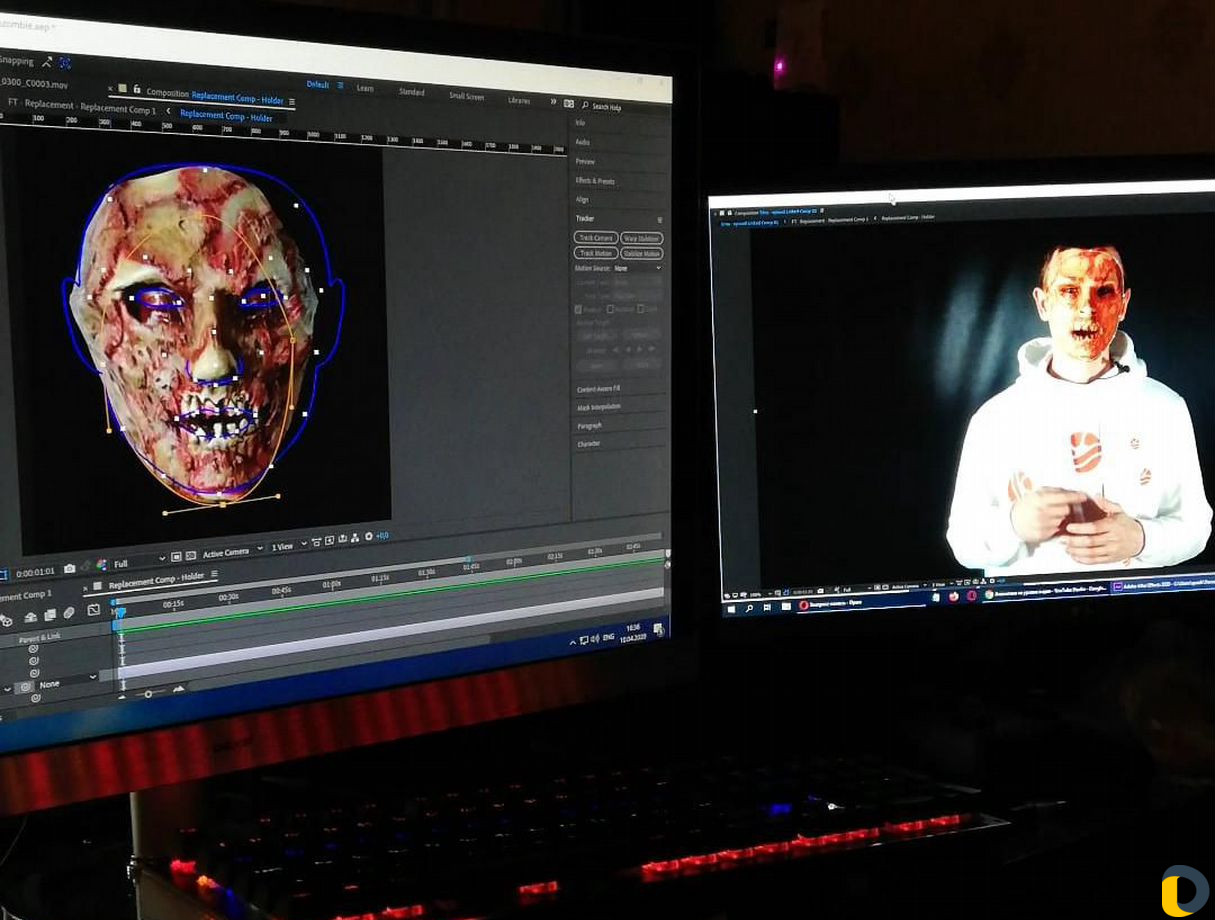The image size is (1215, 920).
Task: Switch to the Libraries workspace
Action: point(519,100)
